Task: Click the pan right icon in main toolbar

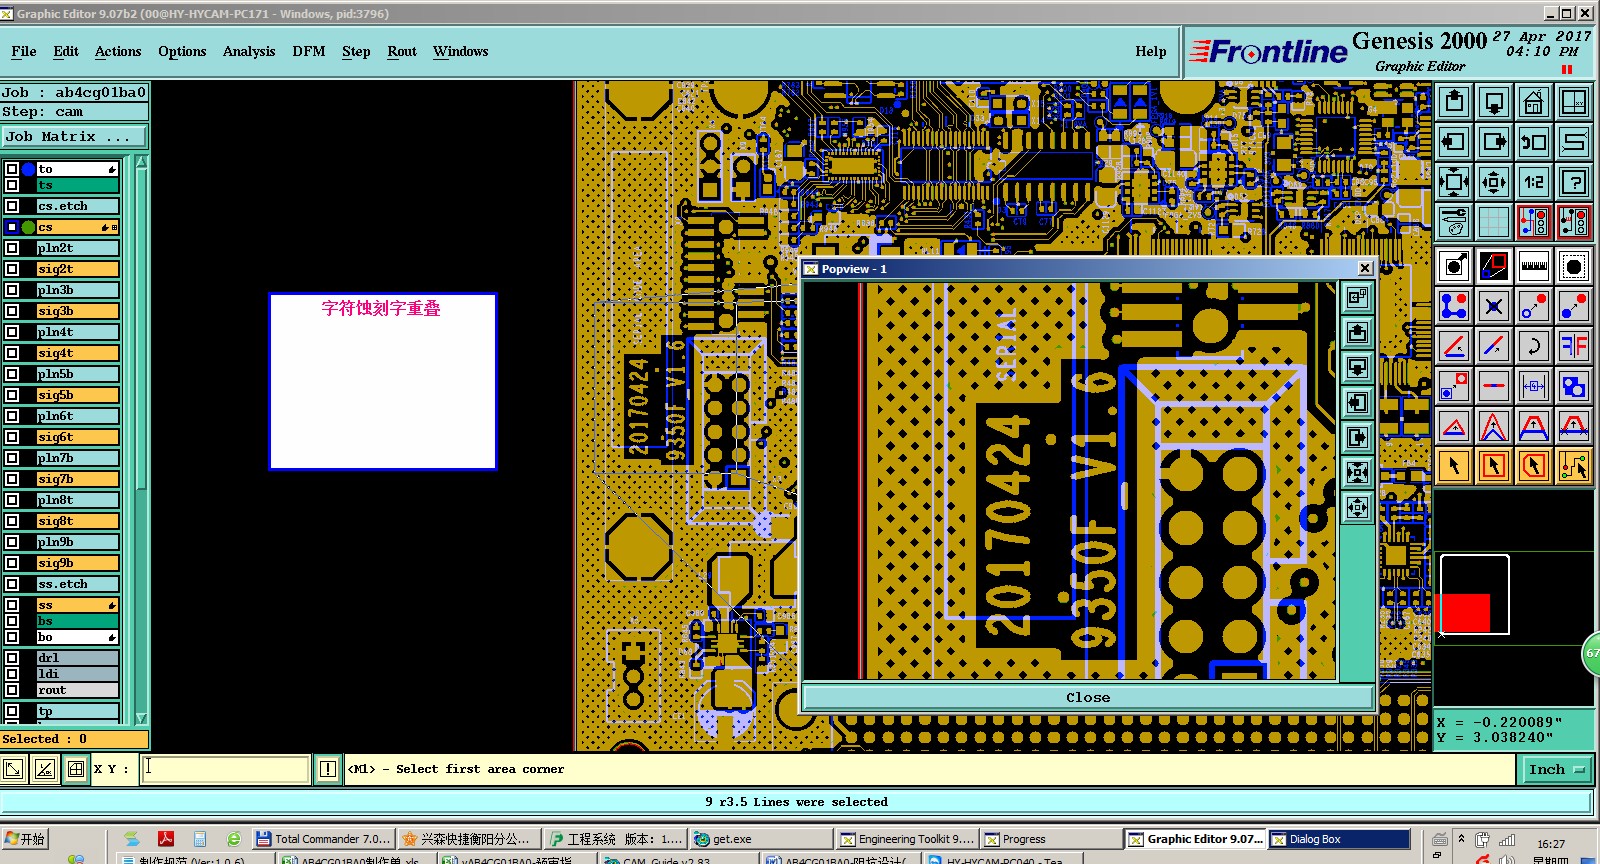Action: 1494,142
